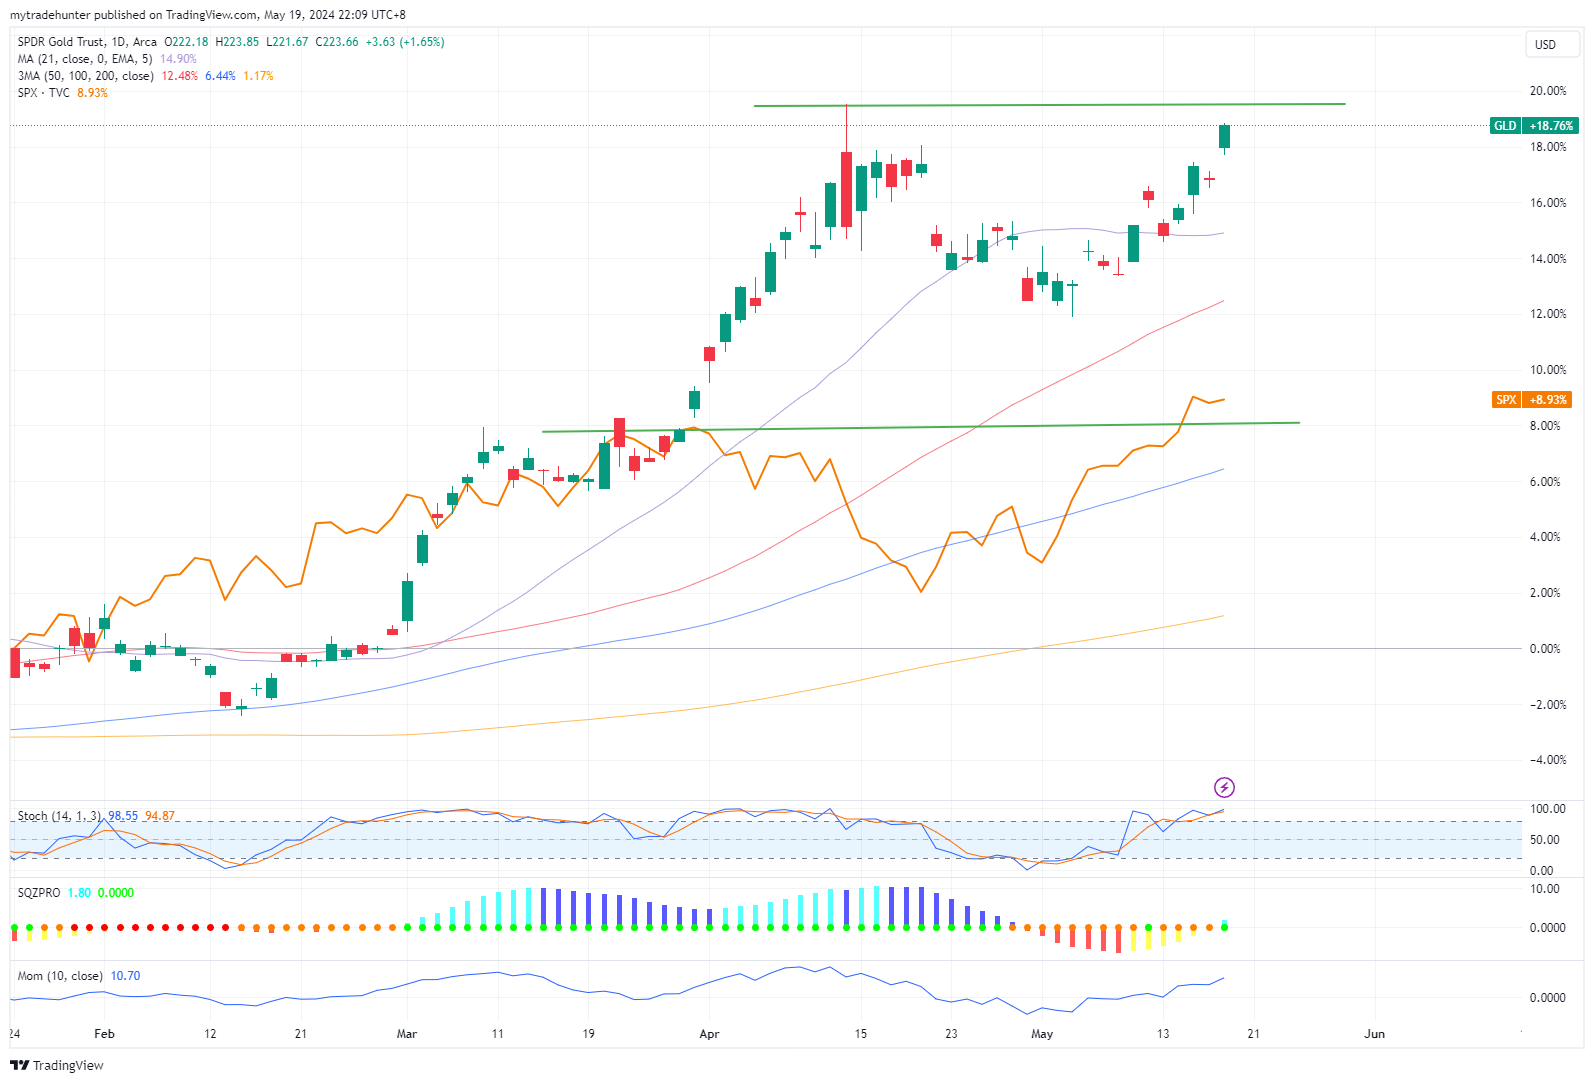Click the lower green horizontal trend line
Image resolution: width=1594 pixels, height=1083 pixels.
click(921, 427)
